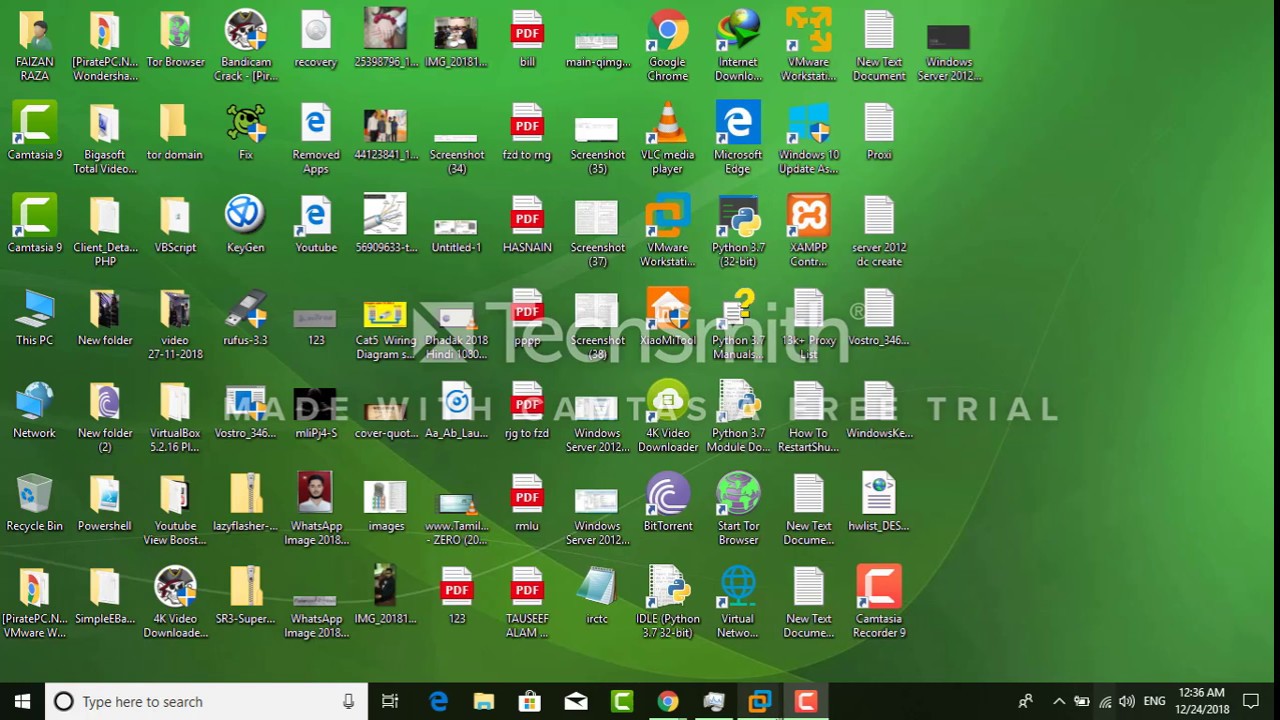This screenshot has width=1280, height=720.
Task: Select the irctc notepad file
Action: tap(597, 597)
